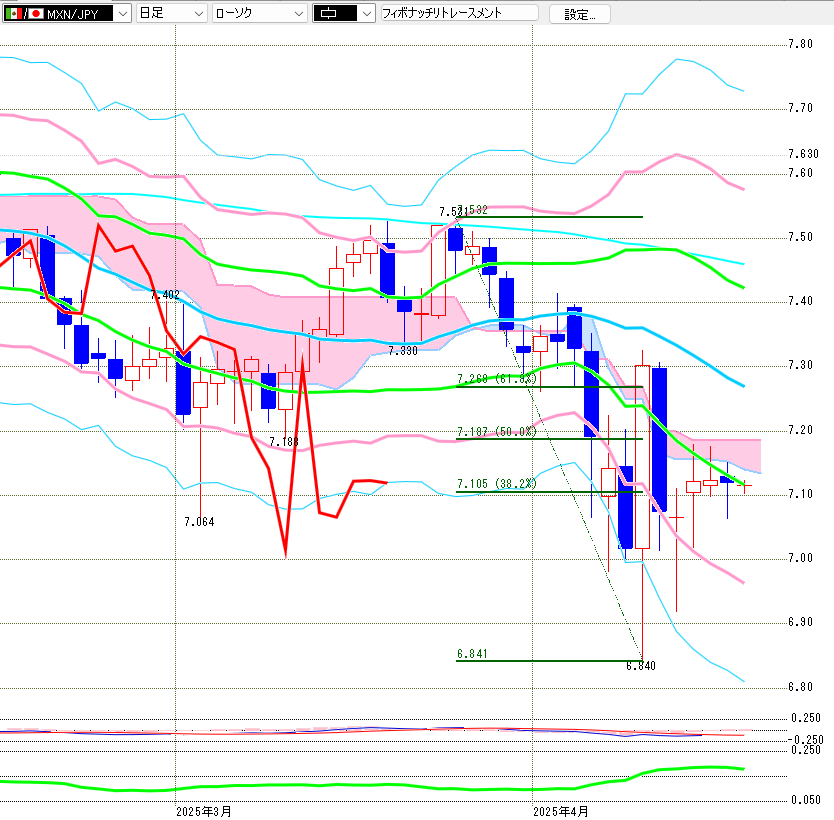This screenshot has height=820, width=834.
Task: Click the 7.40 price axis label
Action: 800,302
